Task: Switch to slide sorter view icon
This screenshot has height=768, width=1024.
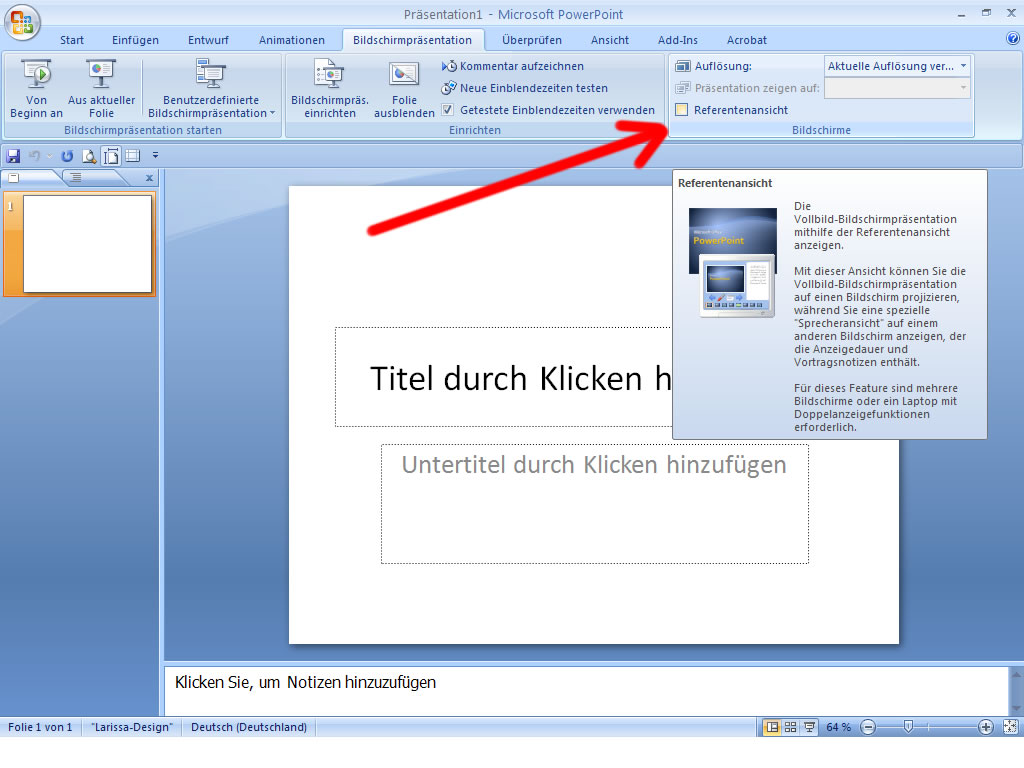Action: click(x=790, y=727)
